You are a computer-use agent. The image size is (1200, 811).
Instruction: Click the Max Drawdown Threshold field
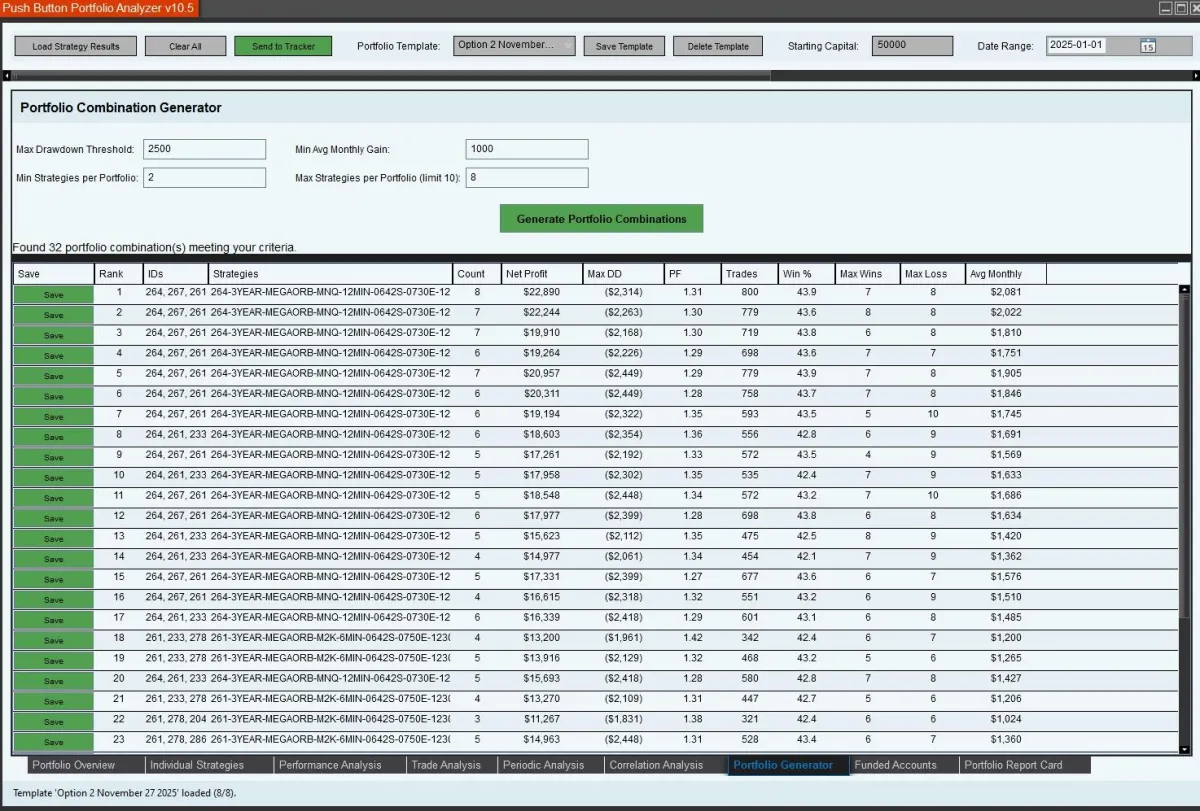(x=205, y=149)
